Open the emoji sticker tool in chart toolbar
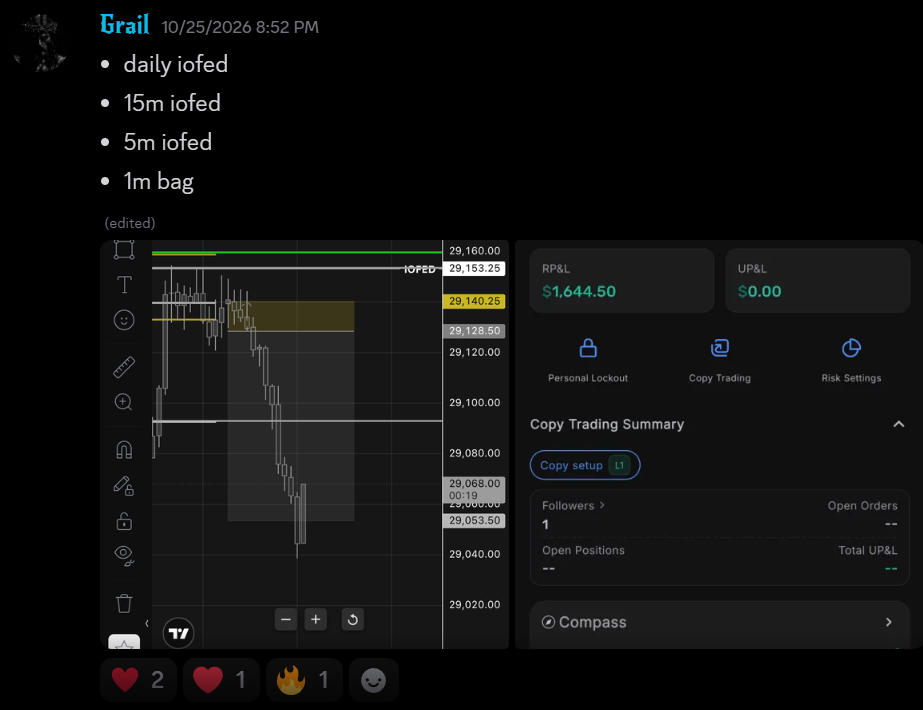The width and height of the screenshot is (923, 710). 124,320
